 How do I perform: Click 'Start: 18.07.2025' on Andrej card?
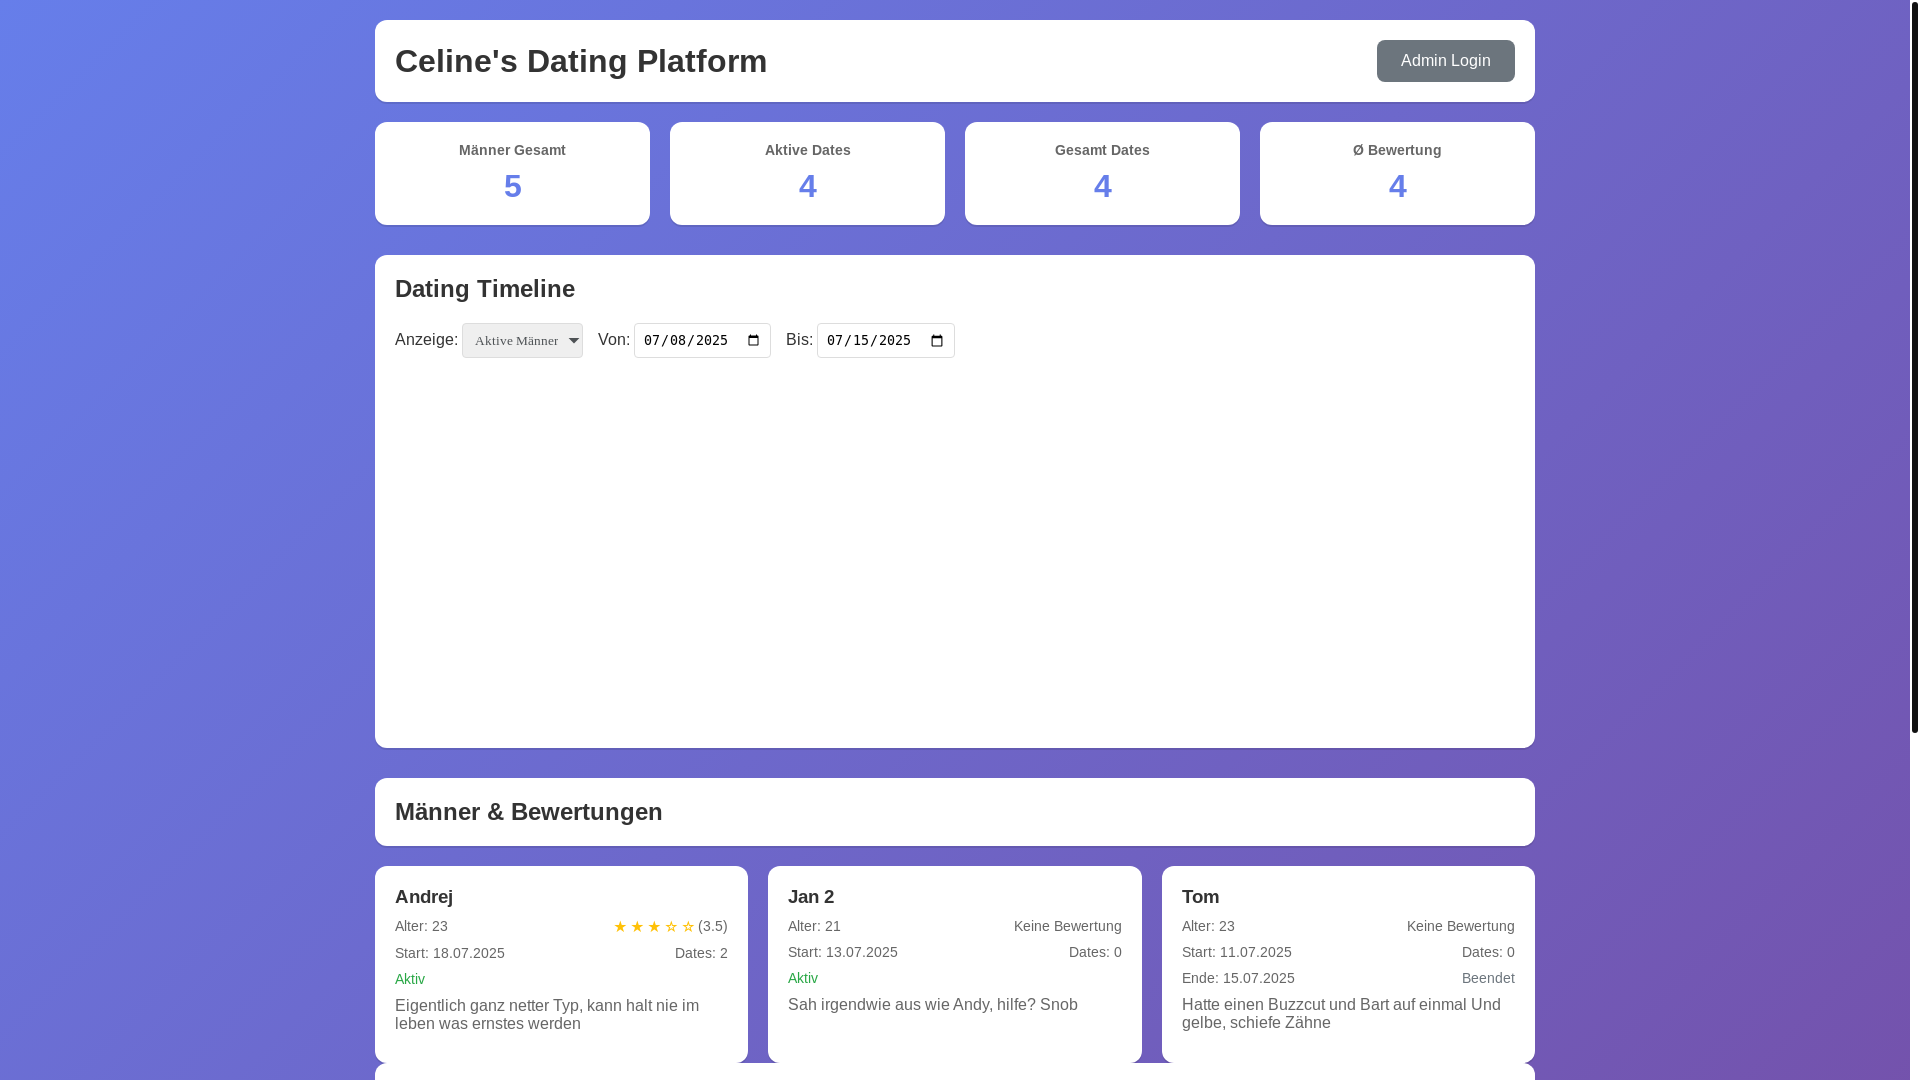click(450, 953)
